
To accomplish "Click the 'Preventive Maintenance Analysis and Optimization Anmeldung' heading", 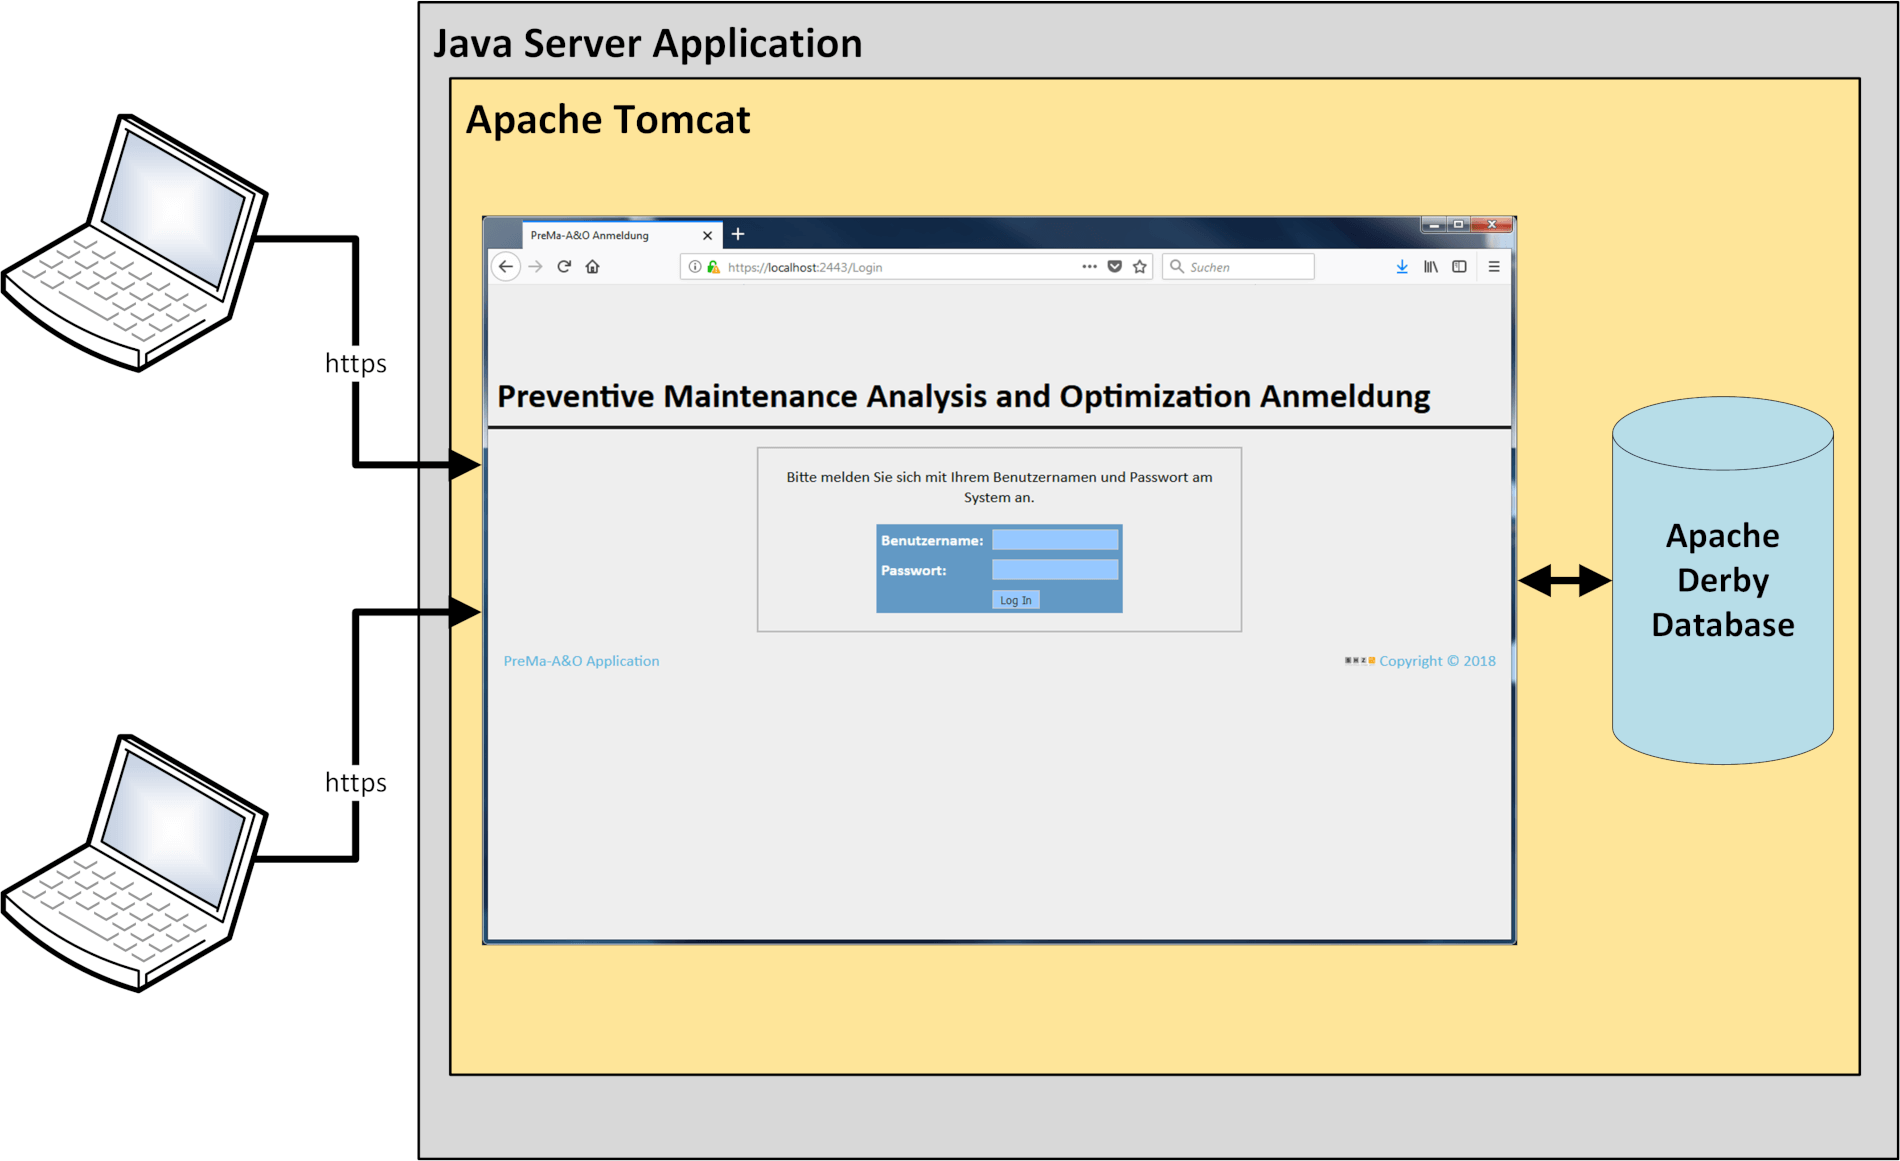I will (x=964, y=397).
